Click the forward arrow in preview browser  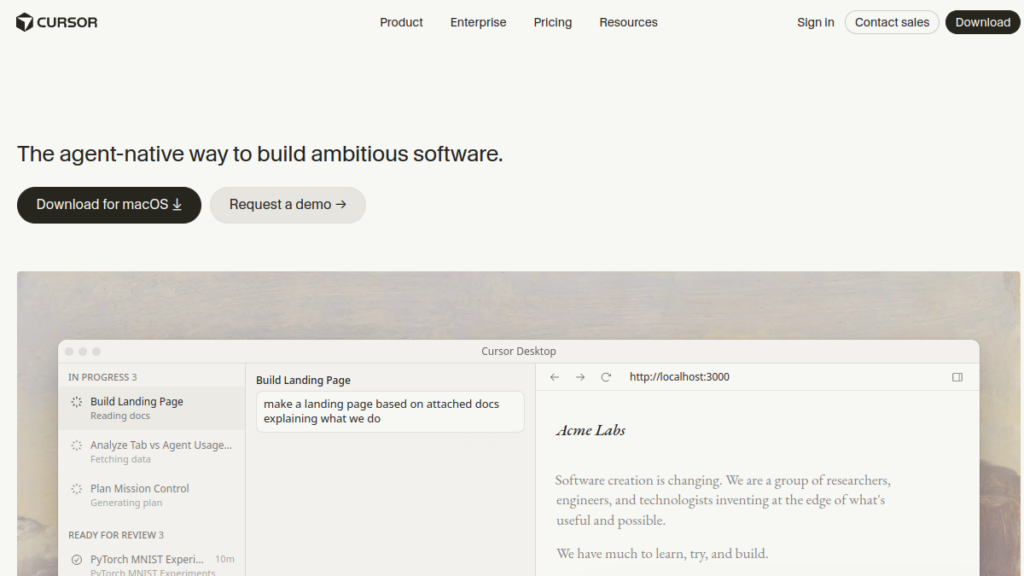pos(580,377)
